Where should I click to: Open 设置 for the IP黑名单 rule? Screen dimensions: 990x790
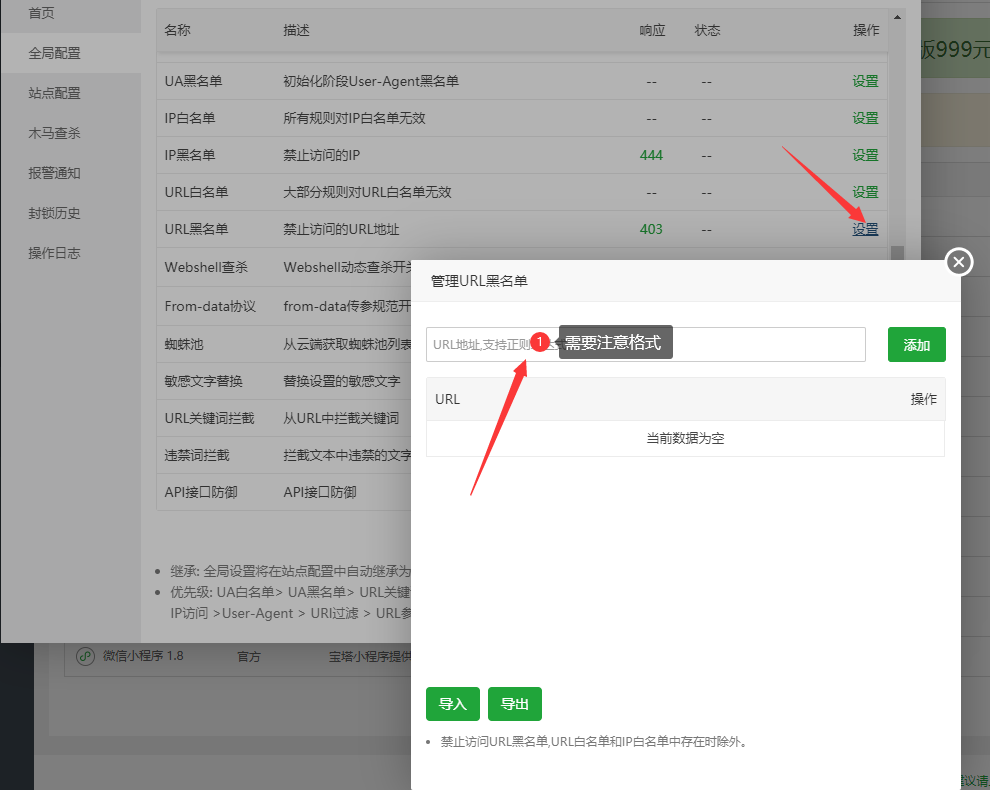tap(865, 155)
